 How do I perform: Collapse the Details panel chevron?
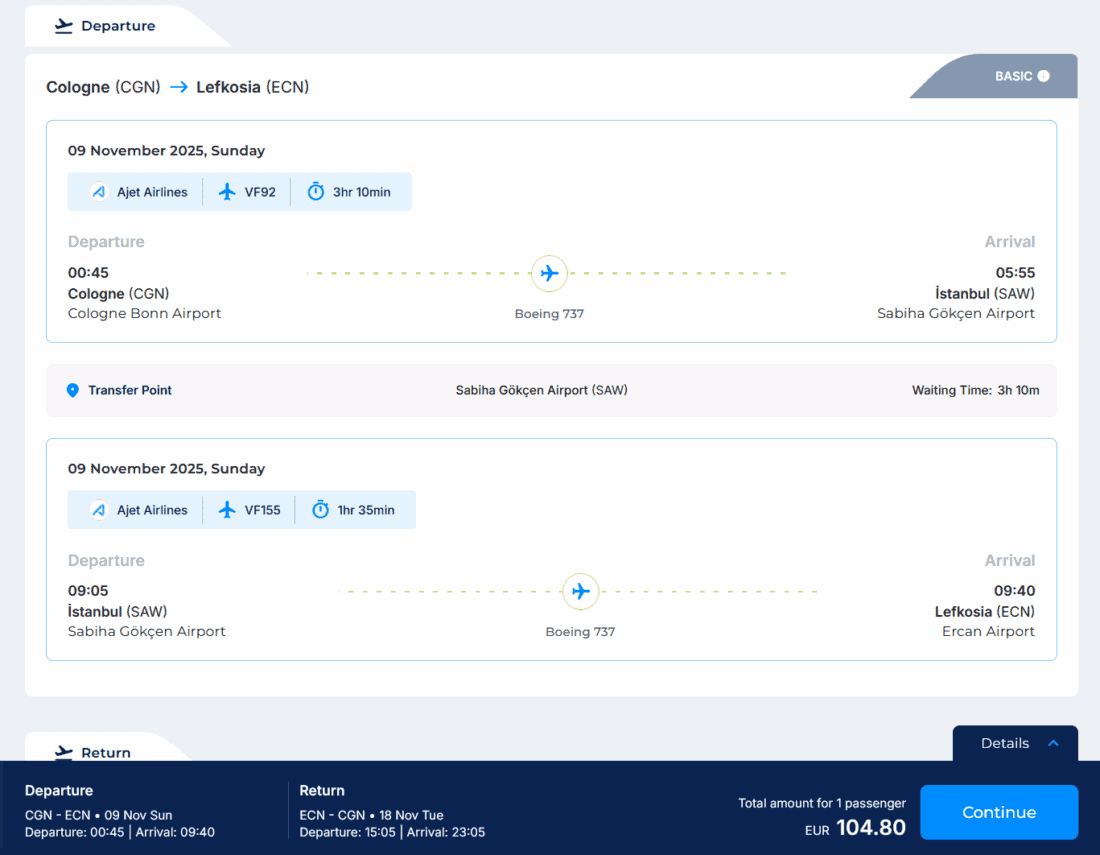(x=1053, y=743)
